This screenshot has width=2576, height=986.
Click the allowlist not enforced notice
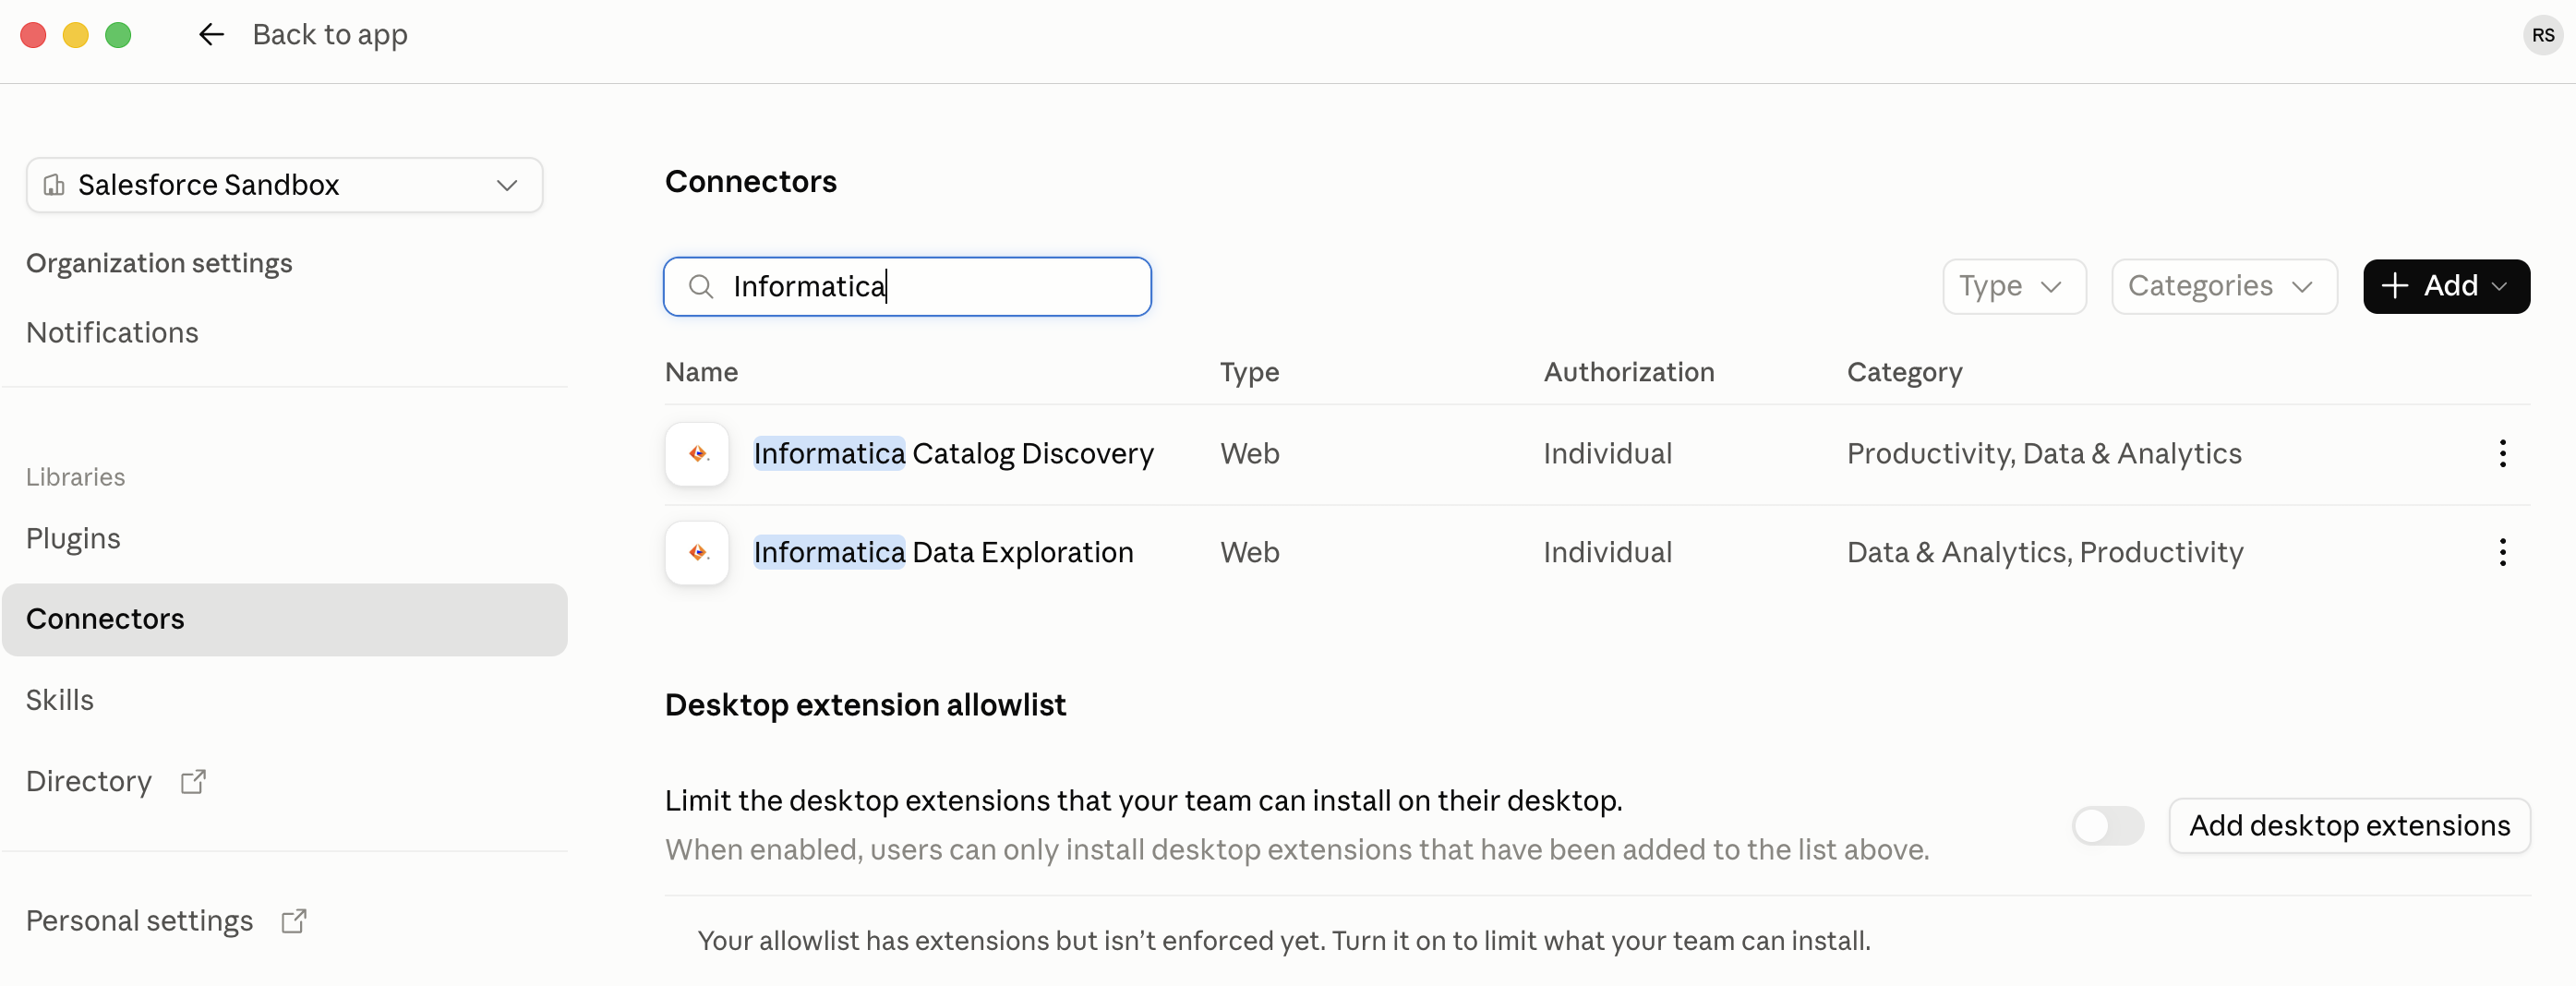(x=1283, y=941)
